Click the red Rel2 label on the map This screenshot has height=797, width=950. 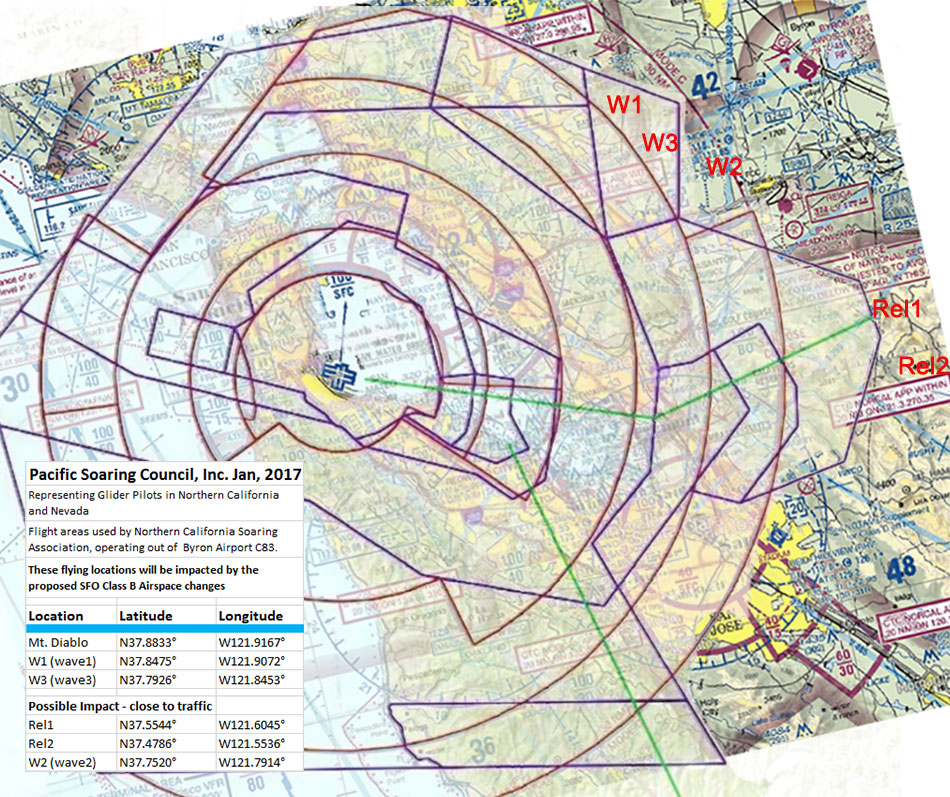[923, 365]
